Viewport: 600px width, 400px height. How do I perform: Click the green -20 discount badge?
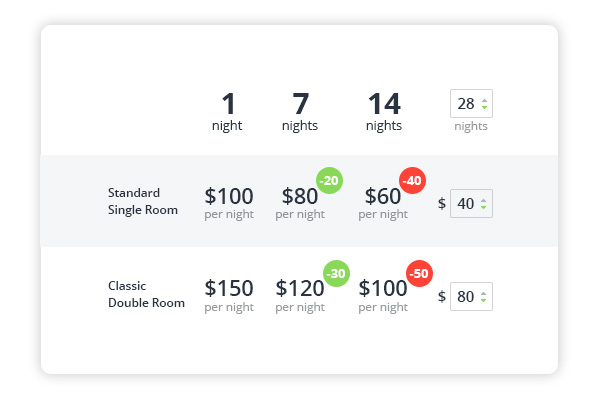tap(330, 180)
